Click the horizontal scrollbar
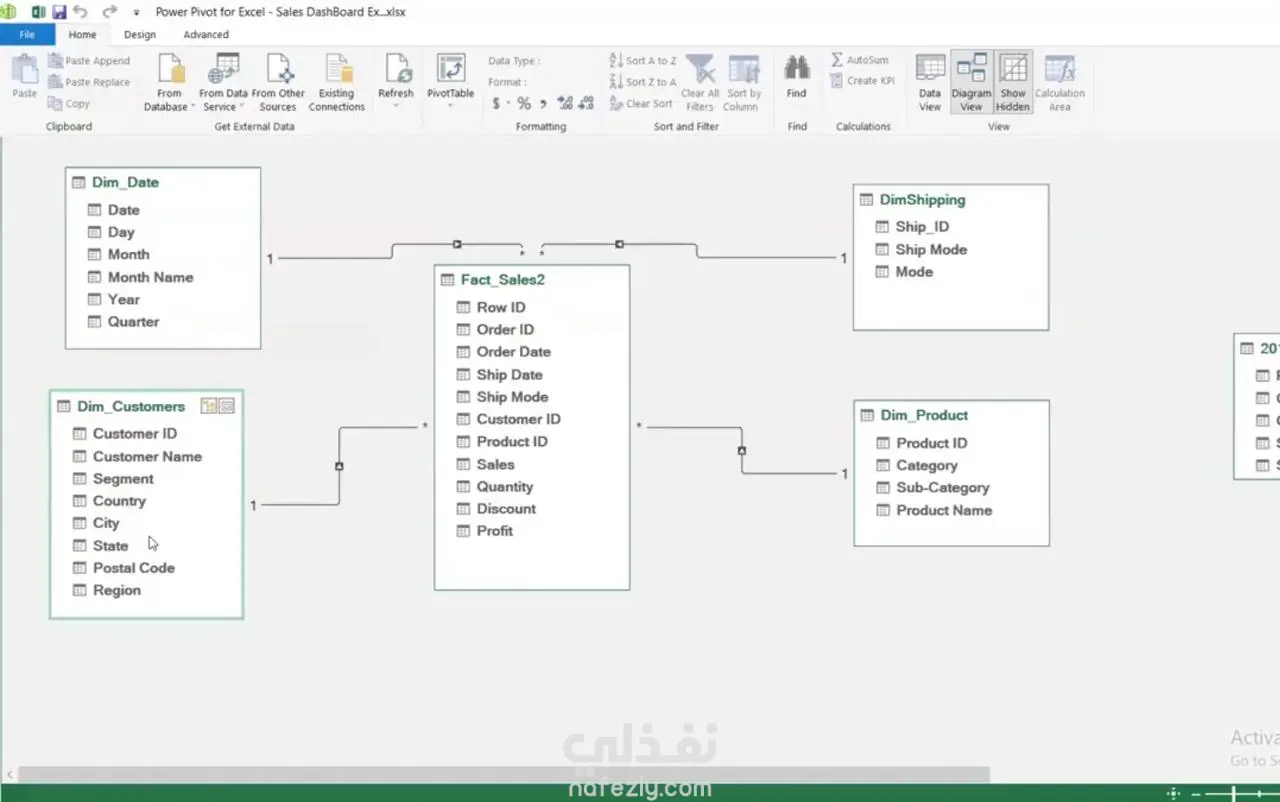1280x802 pixels. pos(504,775)
